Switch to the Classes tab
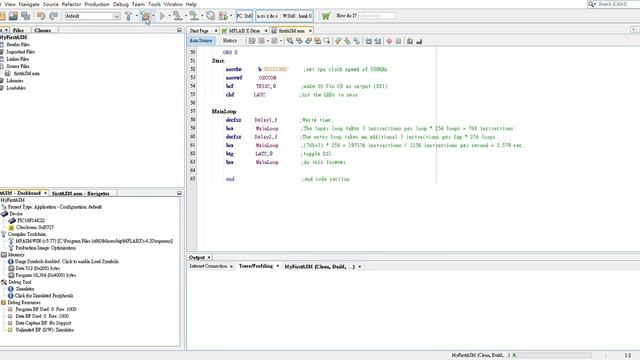640x360 pixels. click(43, 30)
